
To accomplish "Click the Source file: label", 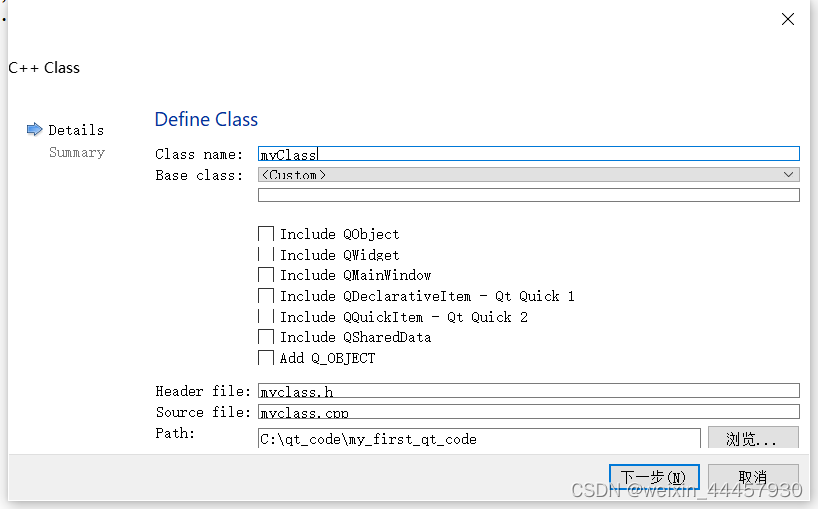I will point(202,412).
